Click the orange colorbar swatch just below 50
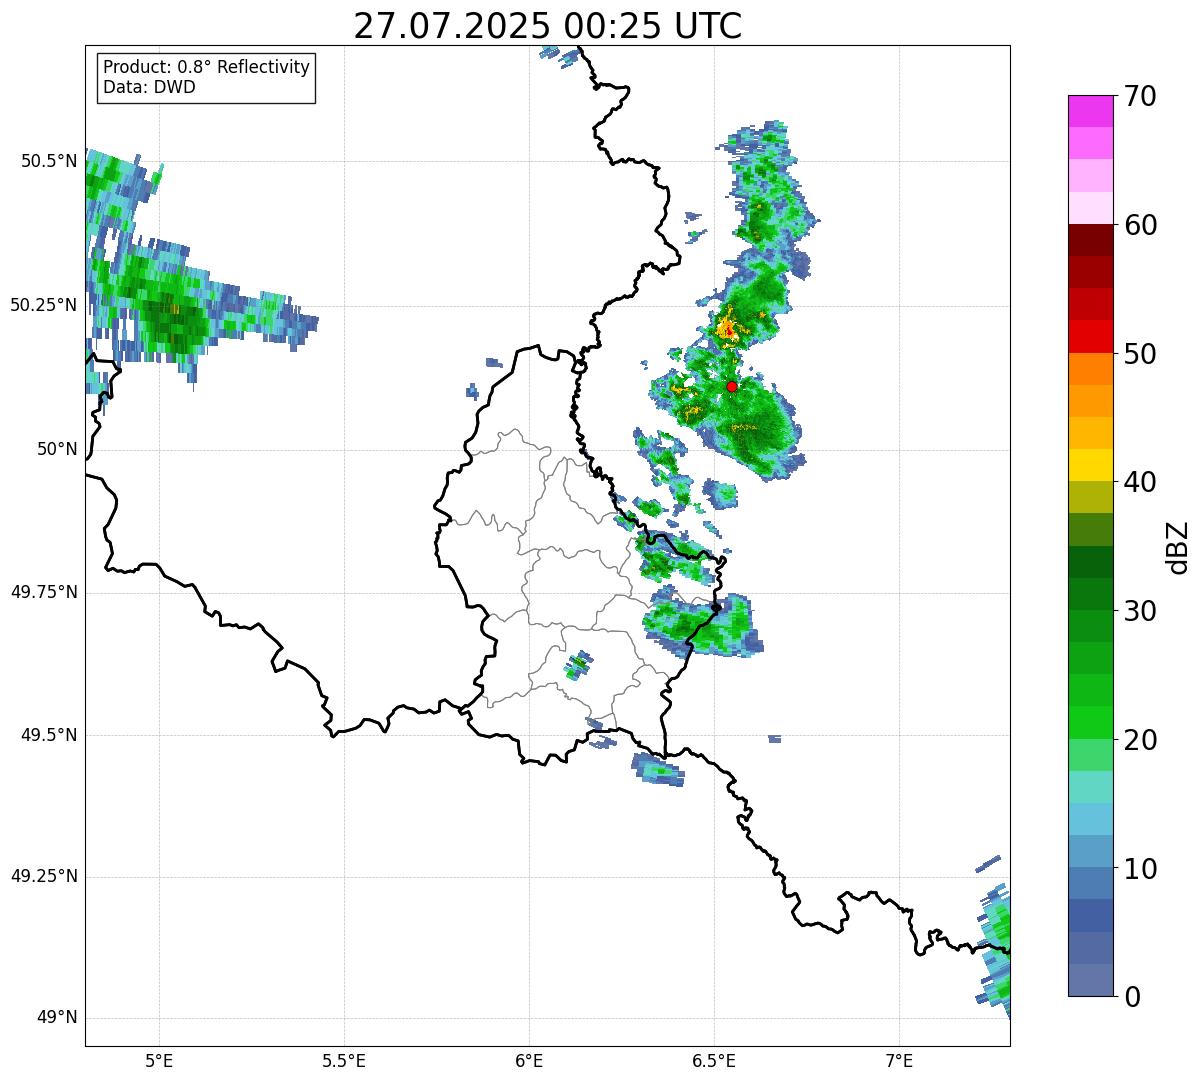 [1090, 369]
